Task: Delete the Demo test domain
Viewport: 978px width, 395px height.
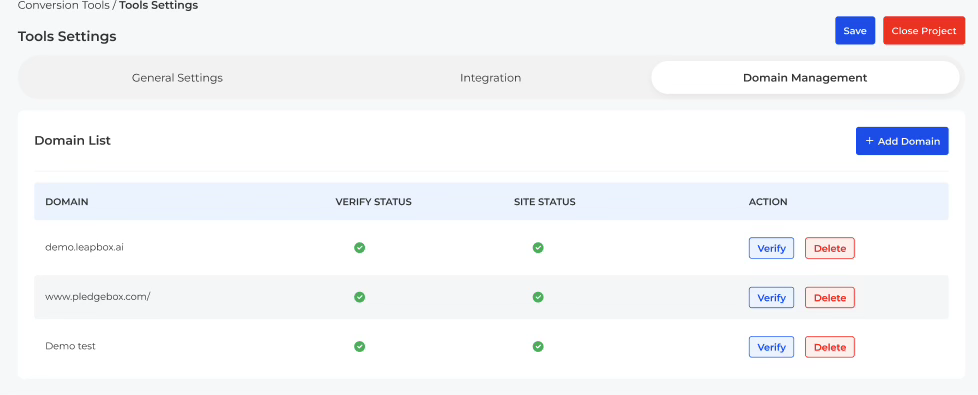Action: [x=830, y=347]
